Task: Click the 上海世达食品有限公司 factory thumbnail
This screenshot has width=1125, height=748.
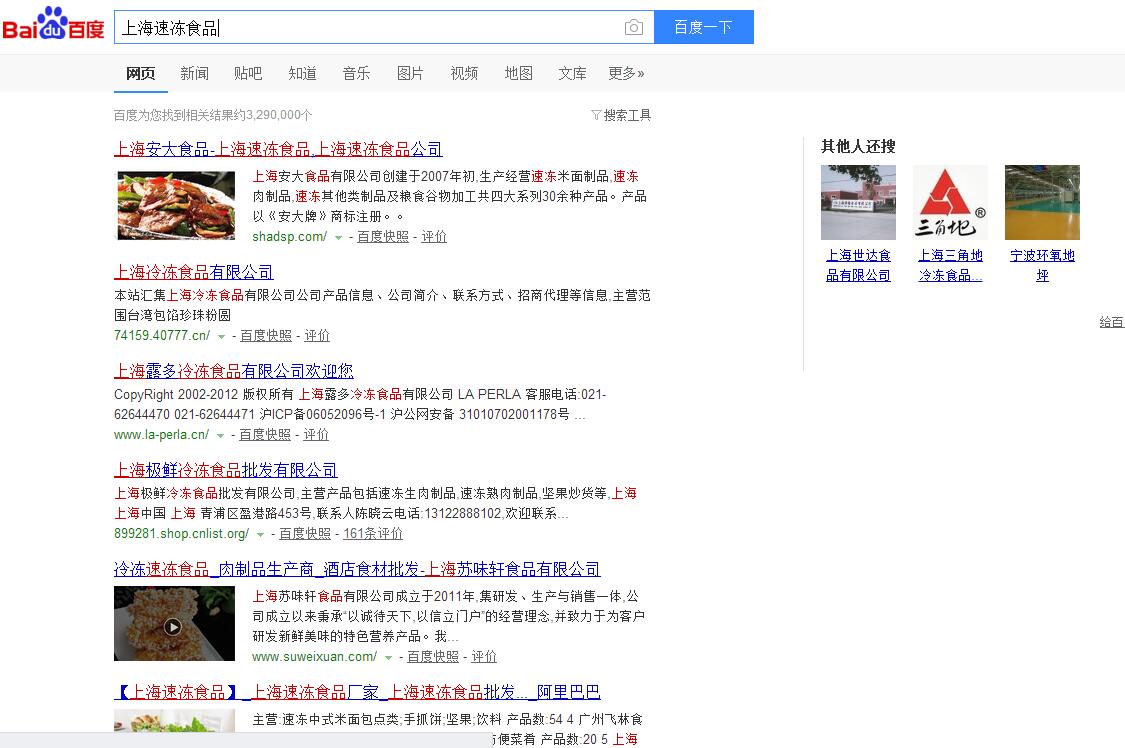Action: (858, 202)
